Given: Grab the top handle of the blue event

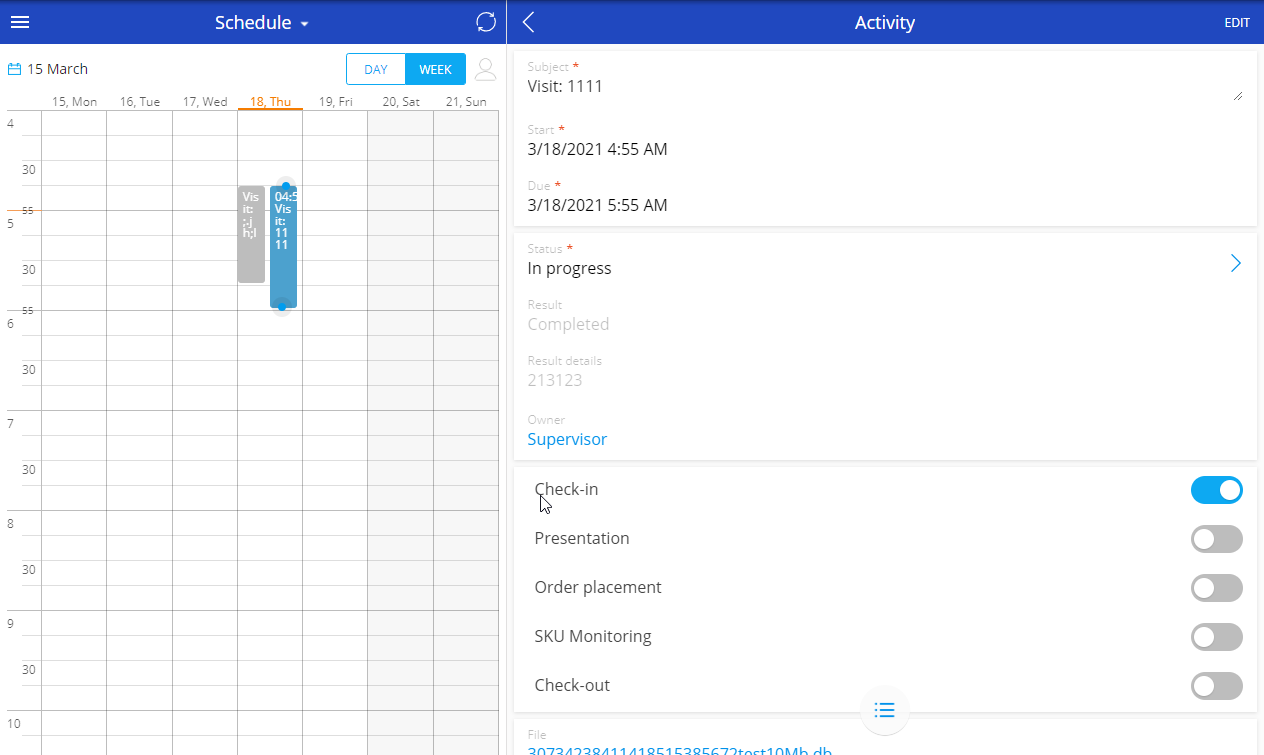Looking at the screenshot, I should [x=286, y=186].
